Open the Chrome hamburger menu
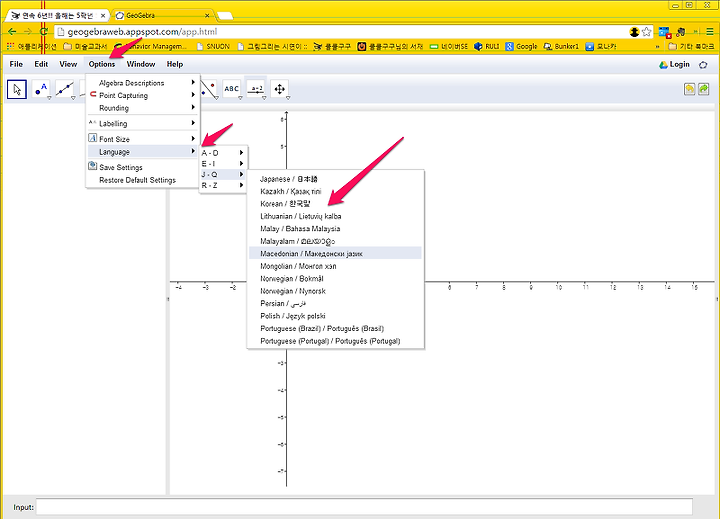 (710, 32)
